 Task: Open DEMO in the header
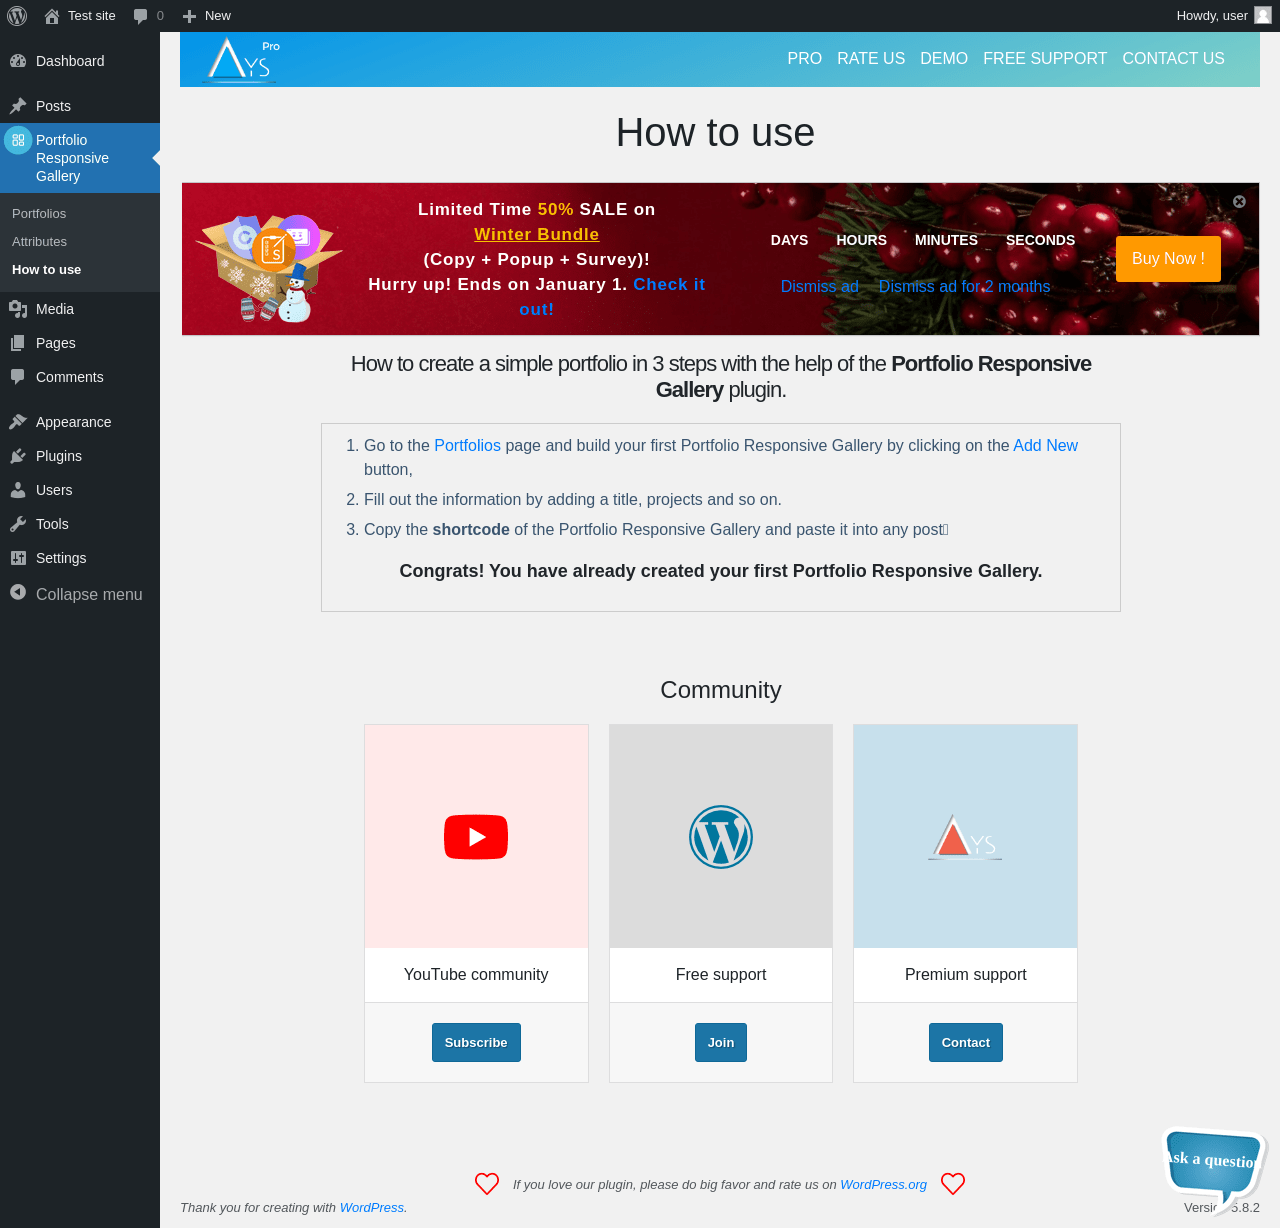click(x=944, y=59)
